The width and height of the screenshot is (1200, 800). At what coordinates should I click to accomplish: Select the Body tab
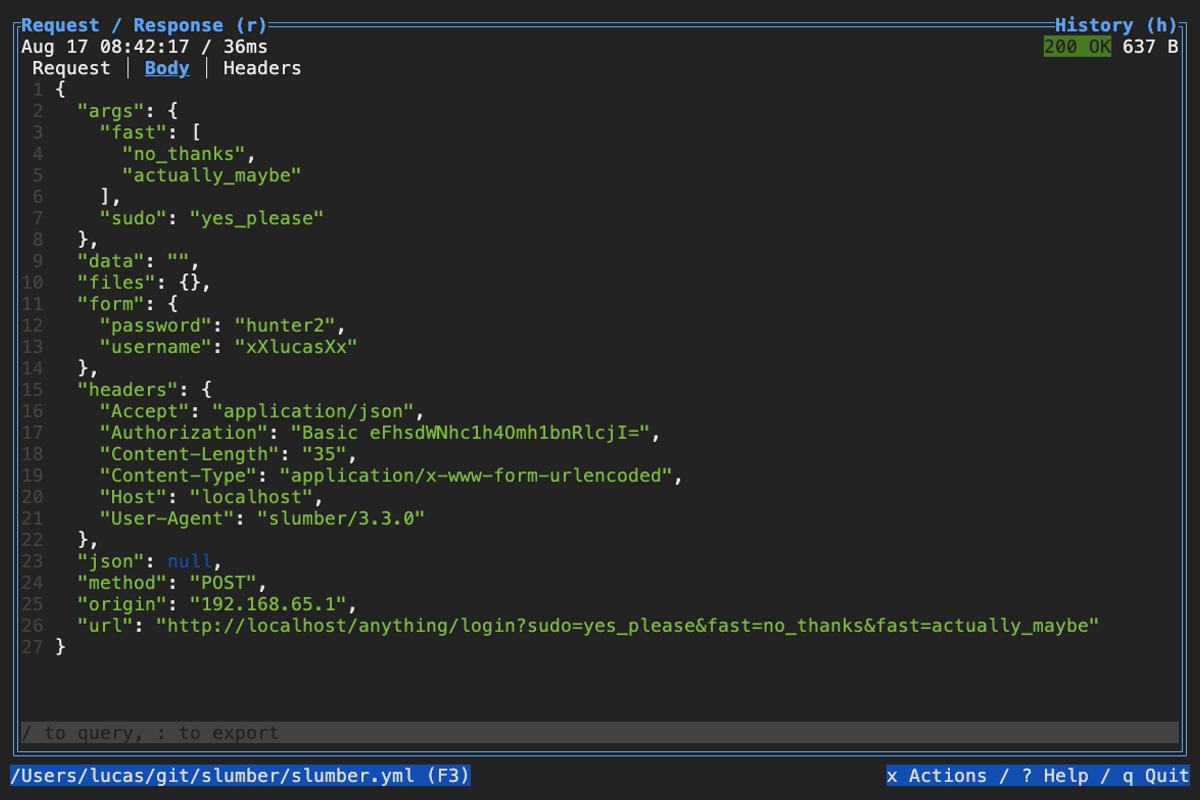coord(167,68)
